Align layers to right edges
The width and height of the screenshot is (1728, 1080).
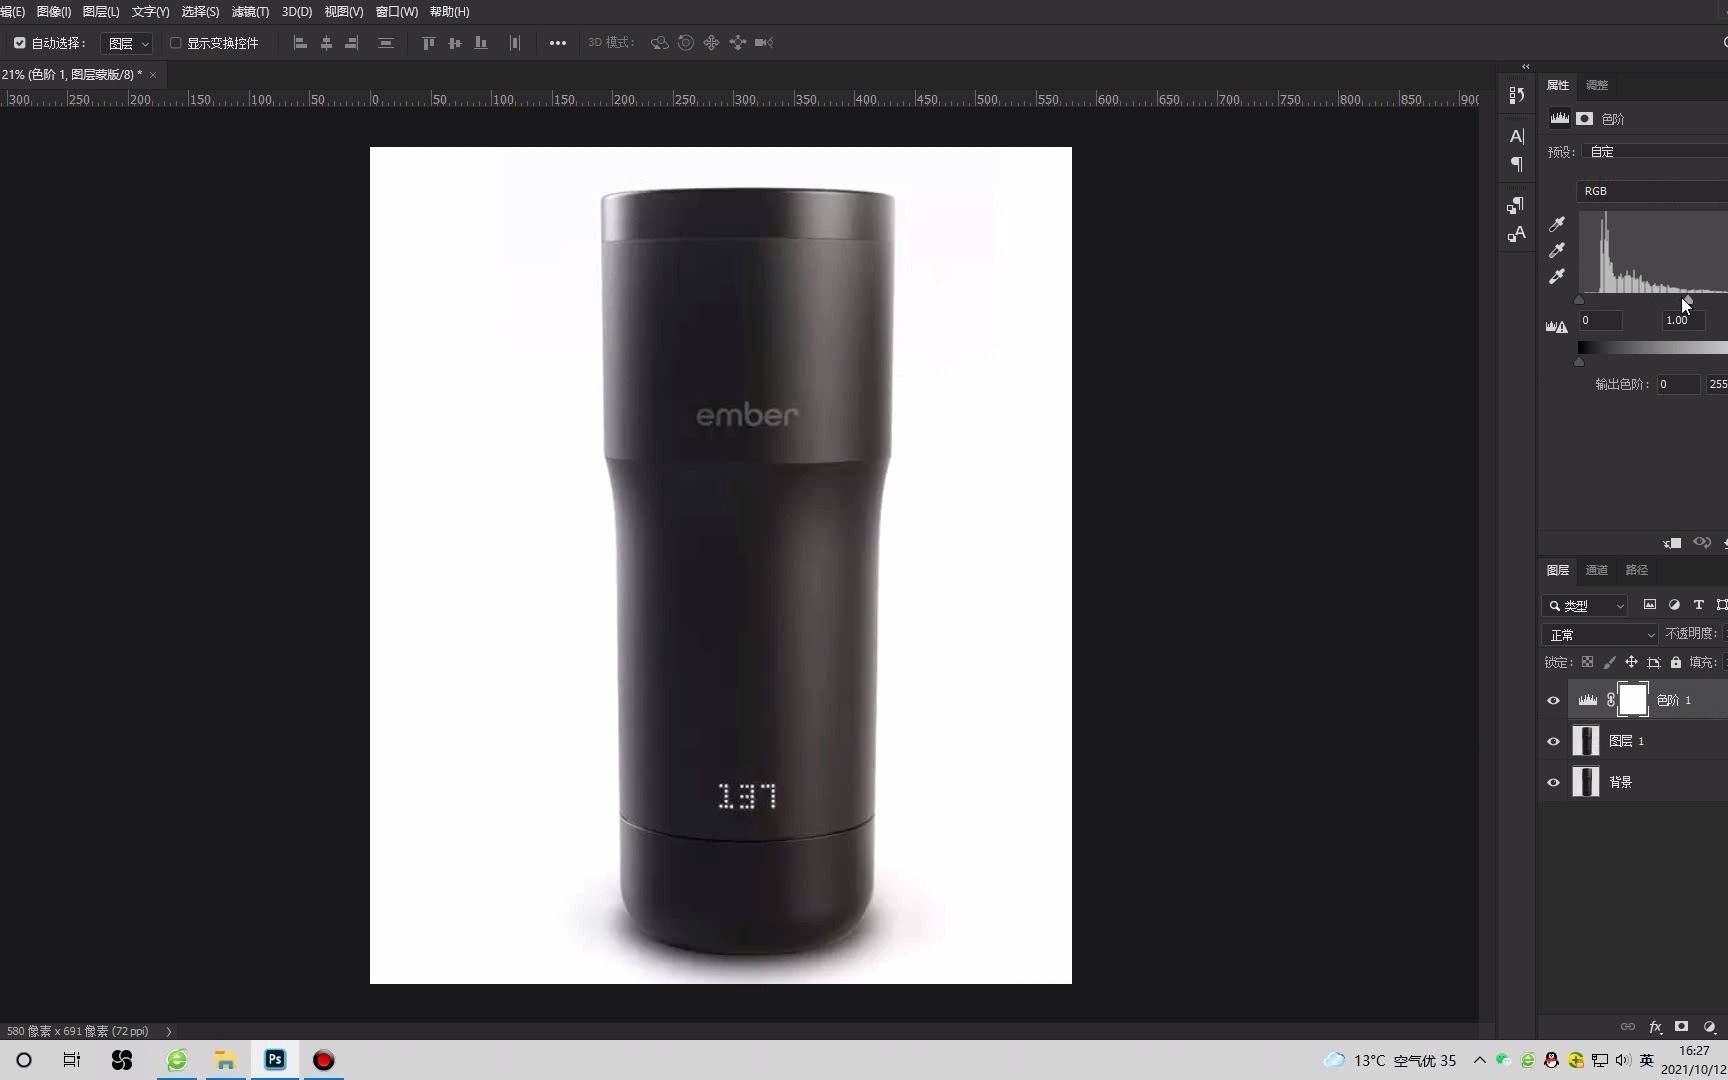(352, 43)
